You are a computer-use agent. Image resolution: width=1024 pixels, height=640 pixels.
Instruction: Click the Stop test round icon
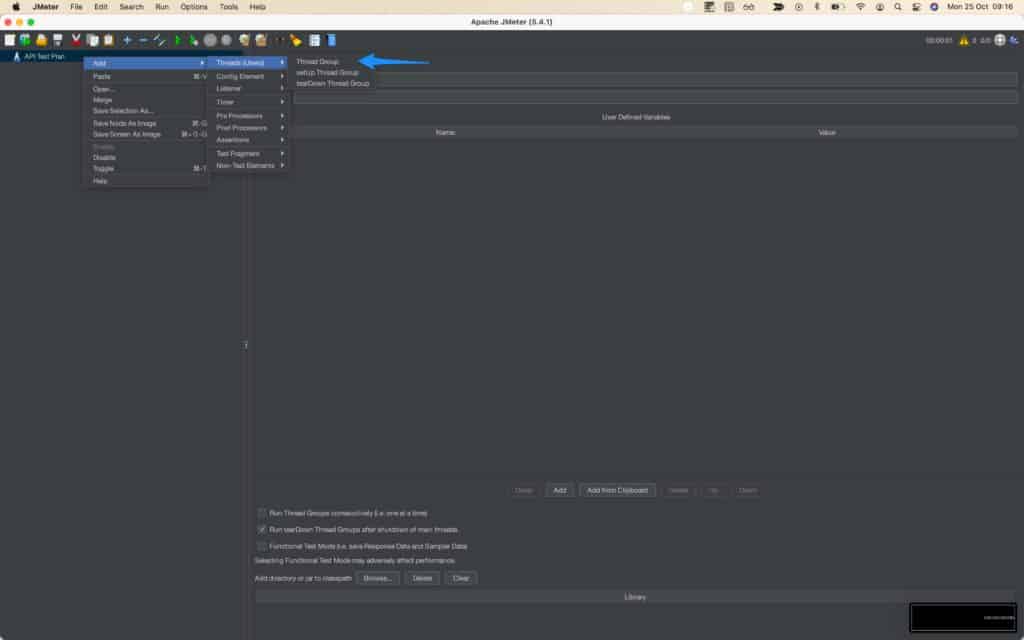coord(210,40)
